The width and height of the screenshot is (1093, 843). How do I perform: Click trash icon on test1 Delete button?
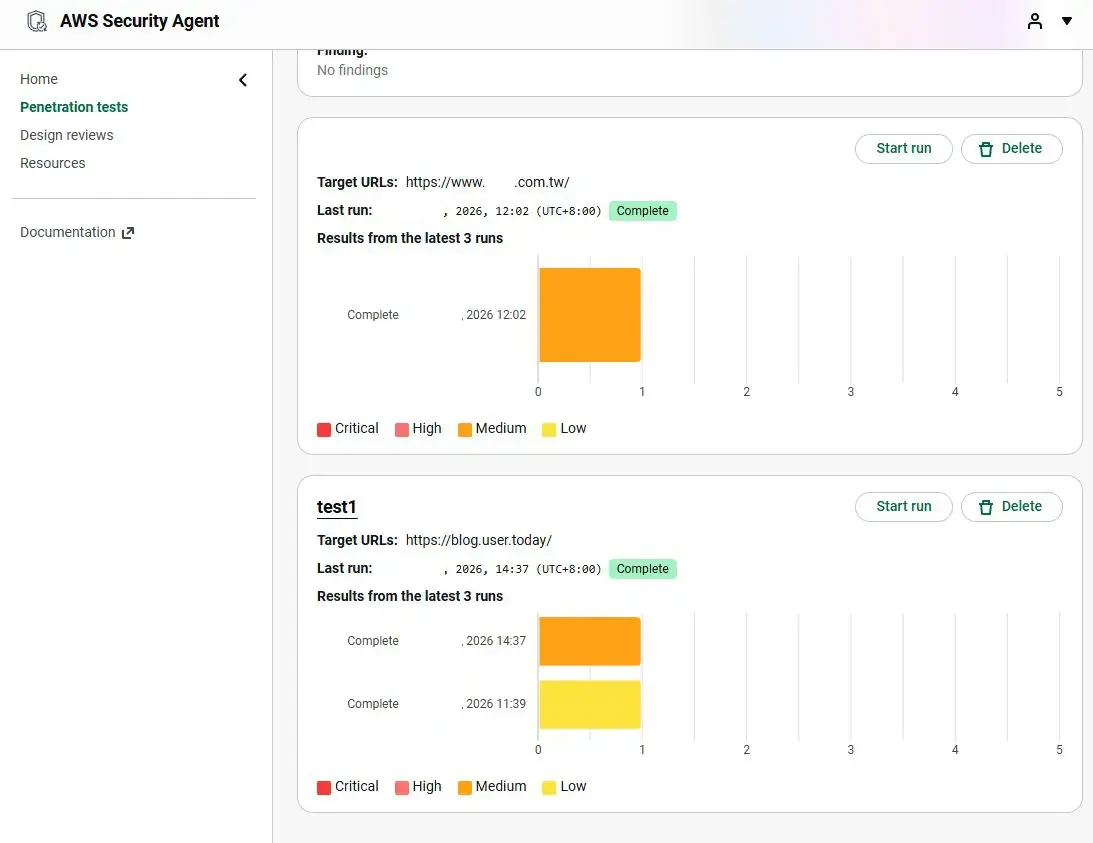(986, 507)
